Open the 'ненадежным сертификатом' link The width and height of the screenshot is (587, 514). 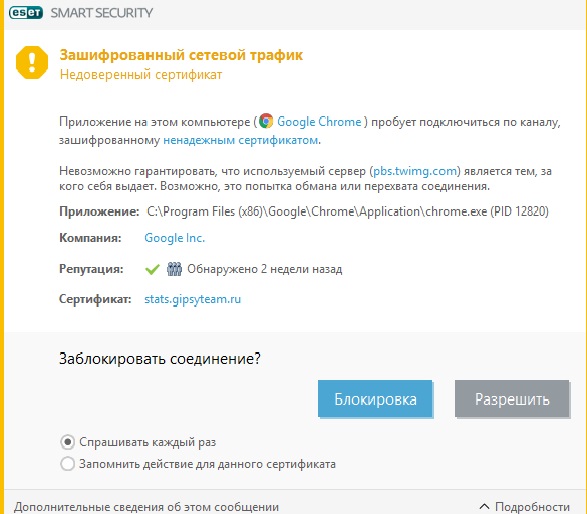click(241, 140)
